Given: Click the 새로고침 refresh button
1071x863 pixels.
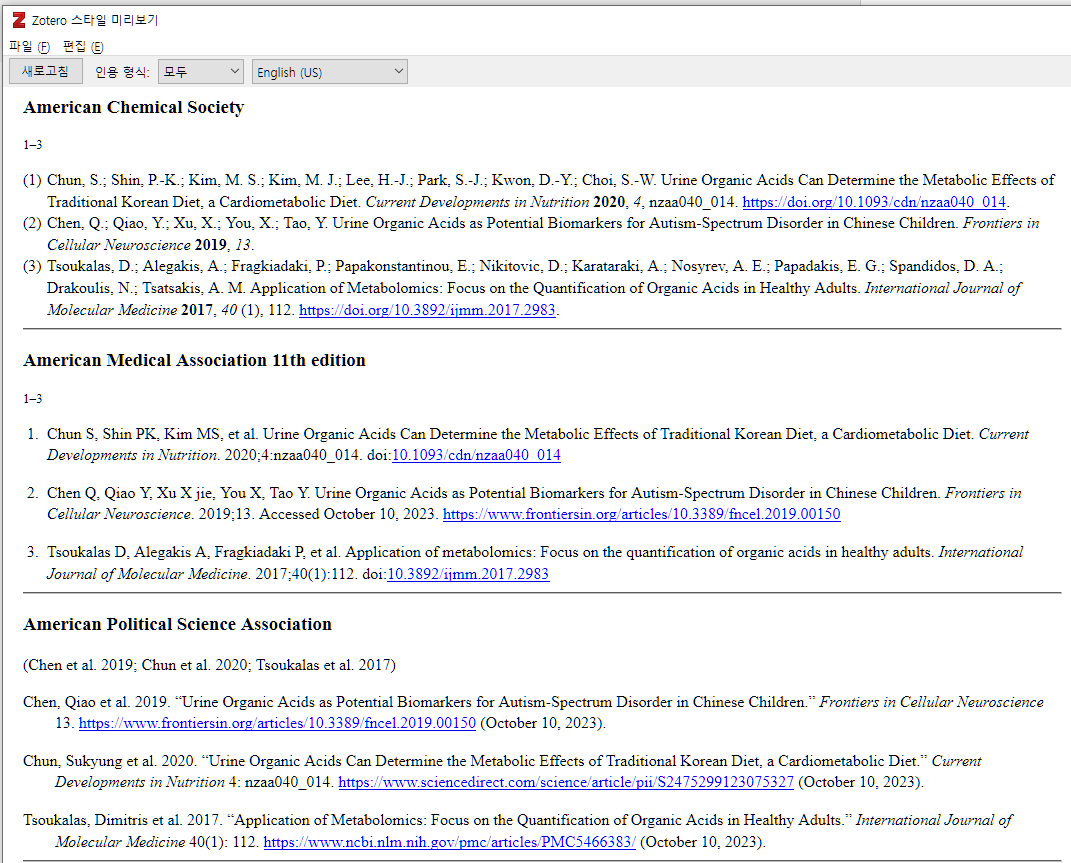Looking at the screenshot, I should (x=46, y=71).
